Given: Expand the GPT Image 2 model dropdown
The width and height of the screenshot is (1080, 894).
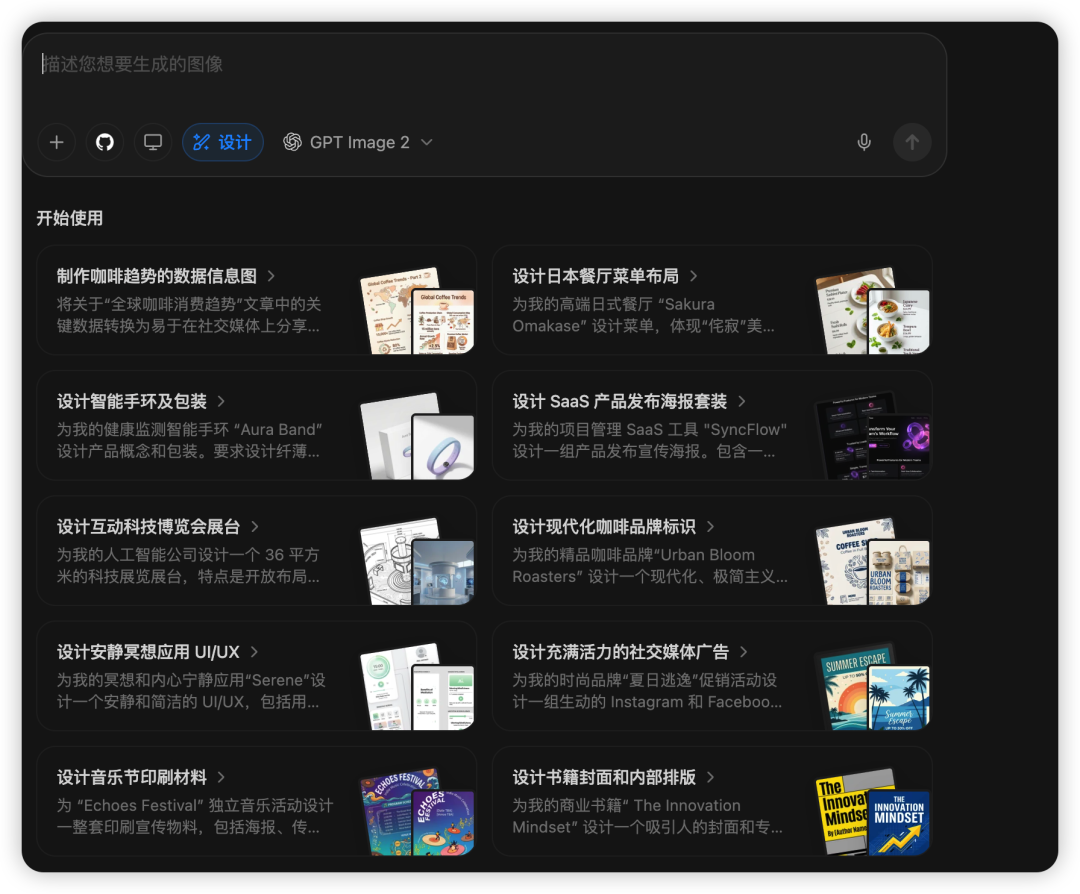Looking at the screenshot, I should (358, 142).
